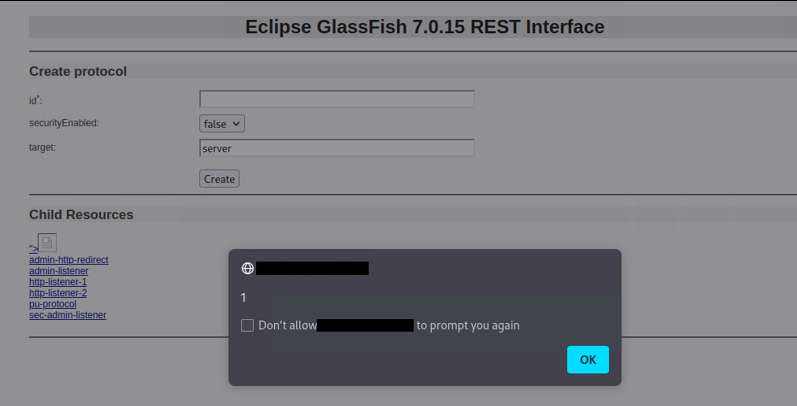Click the Create button

pyautogui.click(x=219, y=179)
